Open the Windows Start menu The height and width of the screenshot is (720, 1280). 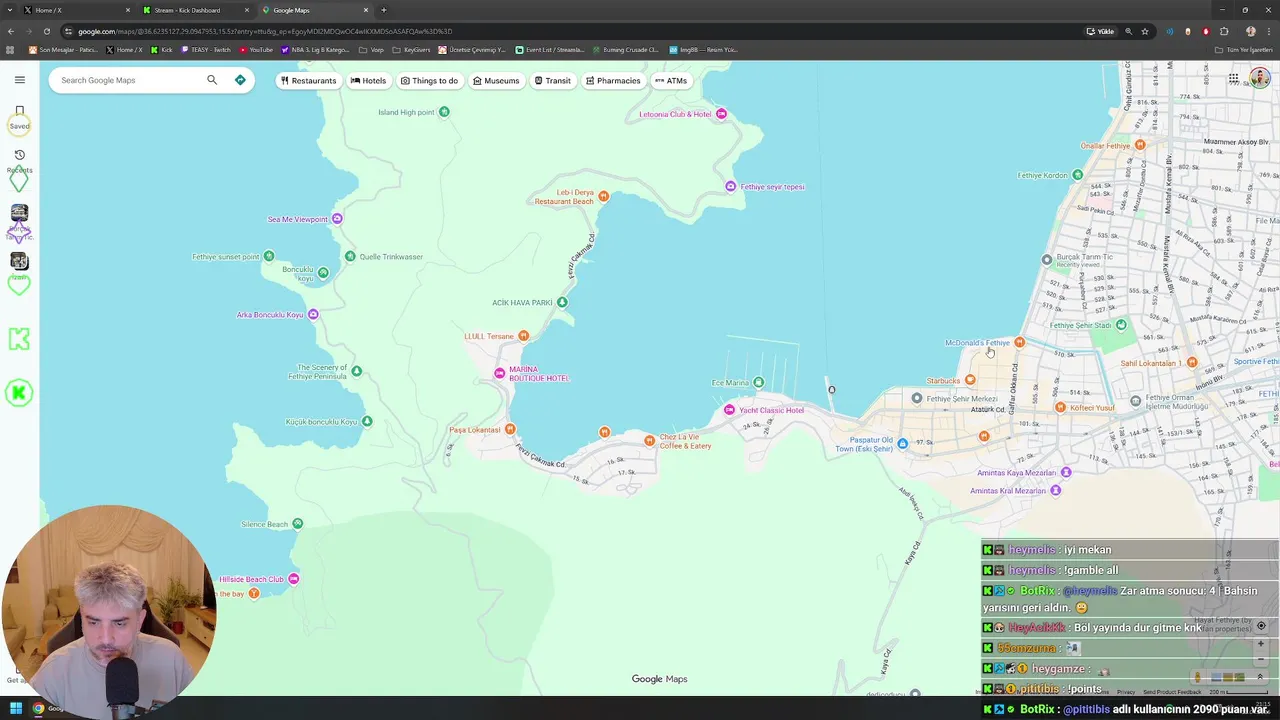point(16,709)
